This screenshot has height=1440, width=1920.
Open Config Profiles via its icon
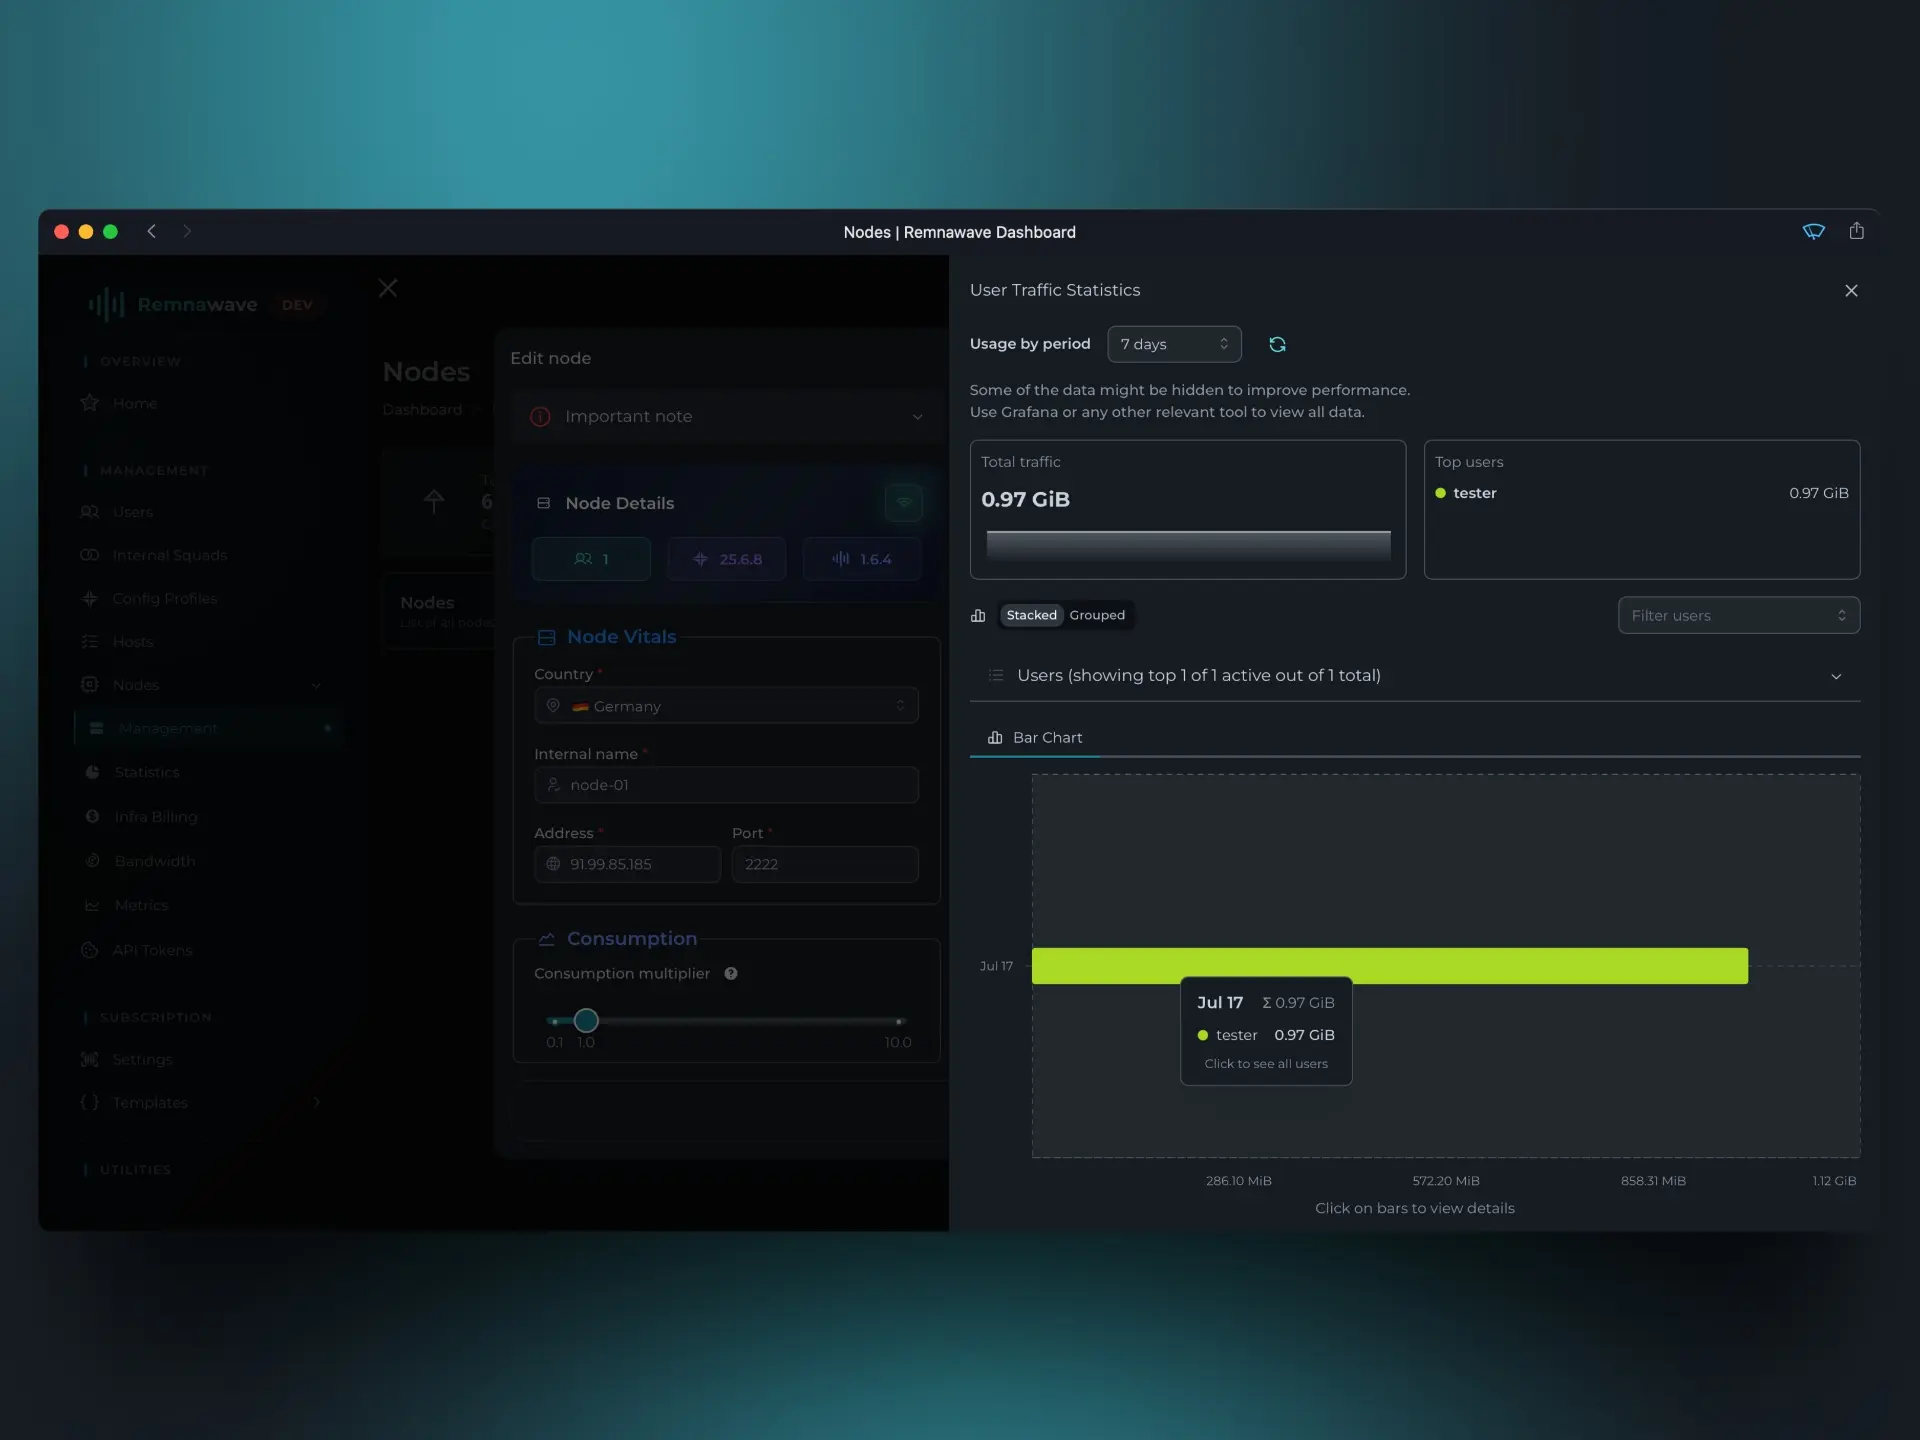90,598
